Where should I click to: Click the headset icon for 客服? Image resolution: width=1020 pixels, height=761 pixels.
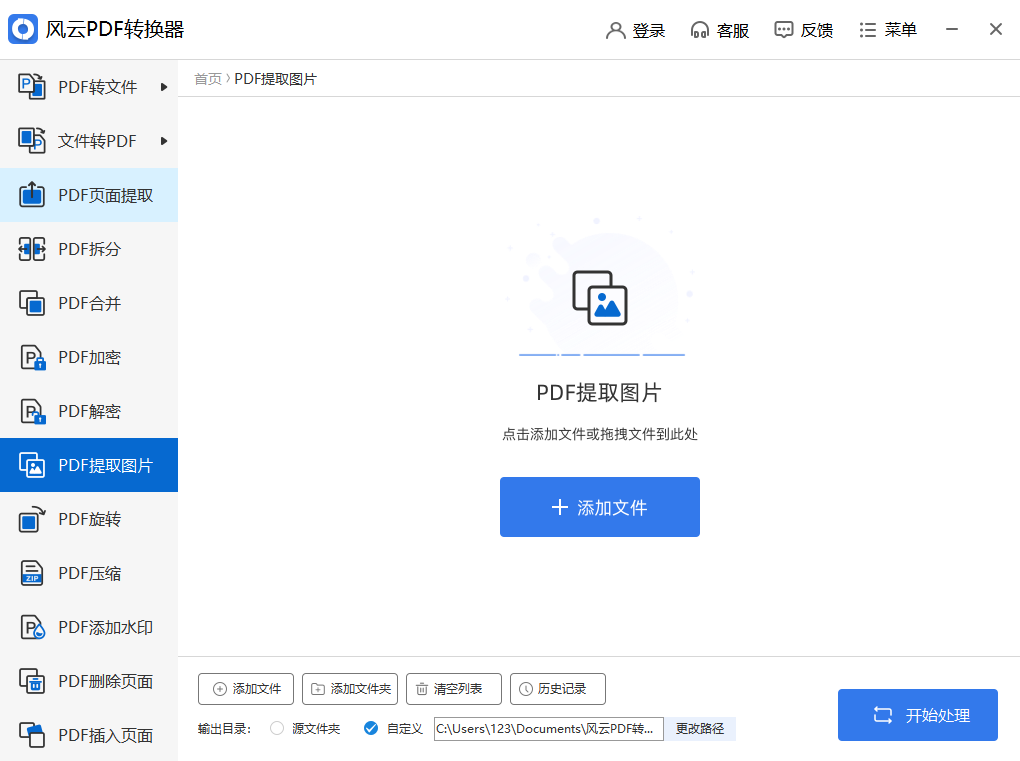700,30
